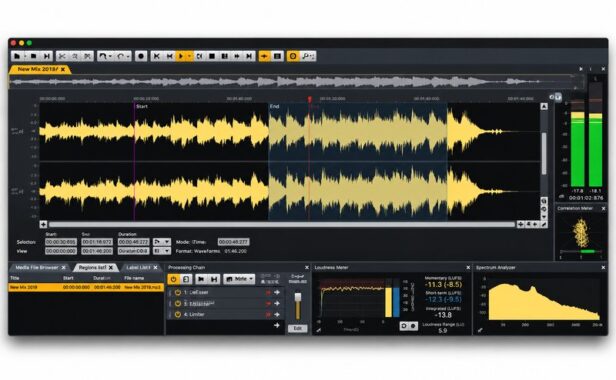The width and height of the screenshot is (616, 380).
Task: Click the red remove icon on DeEsser row
Action: click(x=268, y=293)
